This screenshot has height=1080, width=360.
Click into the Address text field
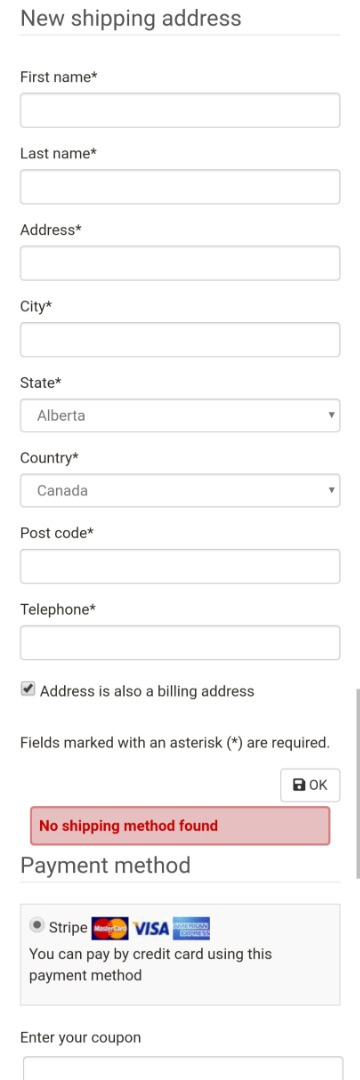point(180,263)
